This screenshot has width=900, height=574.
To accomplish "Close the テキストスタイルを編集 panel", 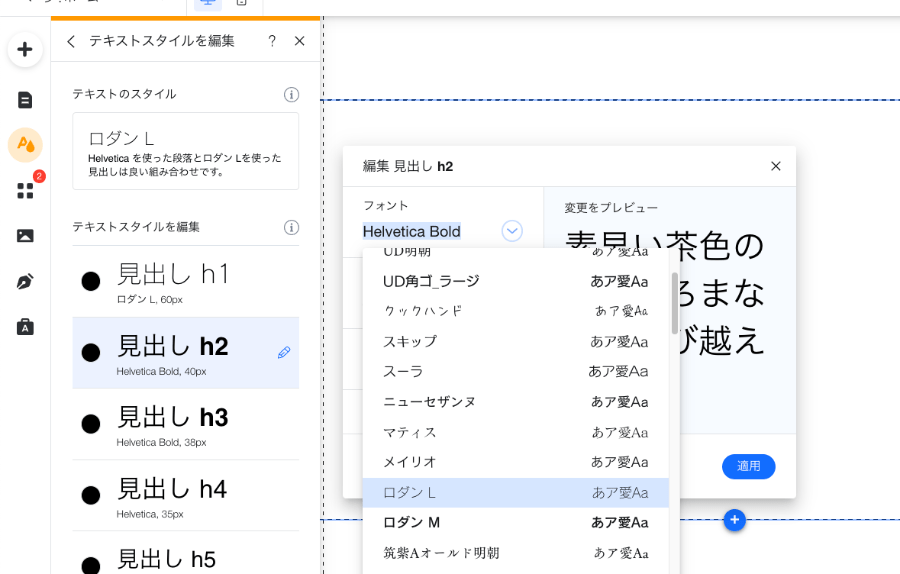I will [300, 41].
